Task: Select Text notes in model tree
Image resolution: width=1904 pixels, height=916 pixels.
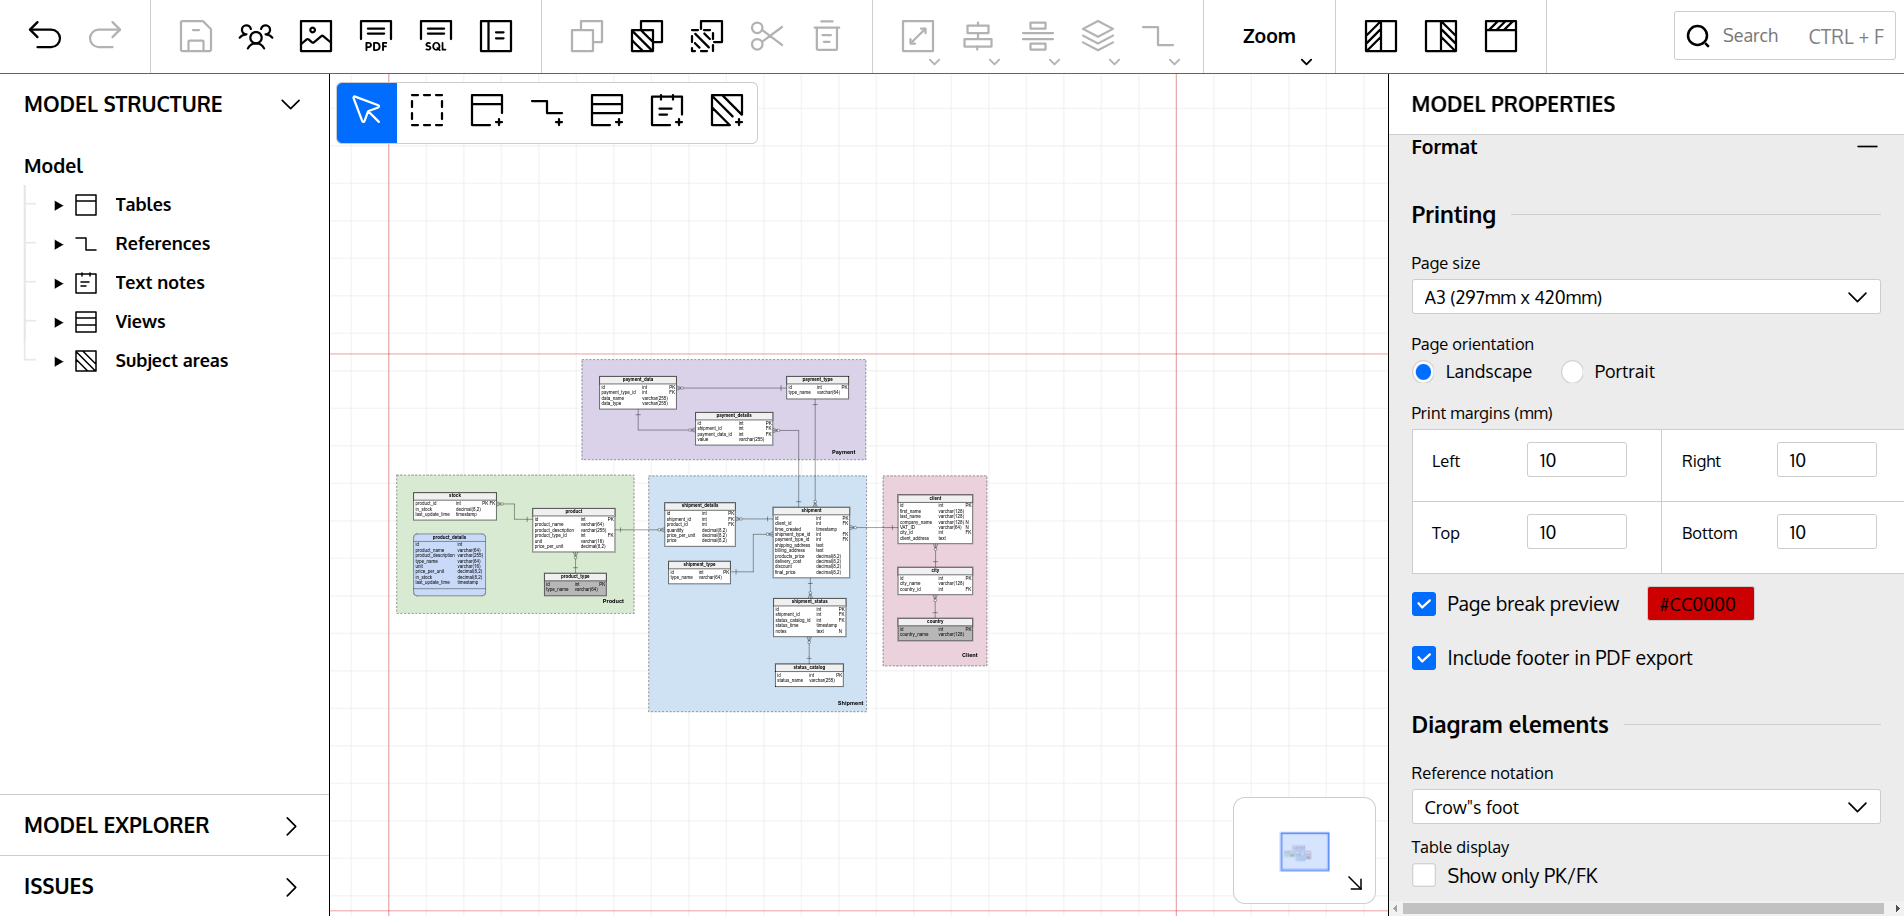Action: 160,283
